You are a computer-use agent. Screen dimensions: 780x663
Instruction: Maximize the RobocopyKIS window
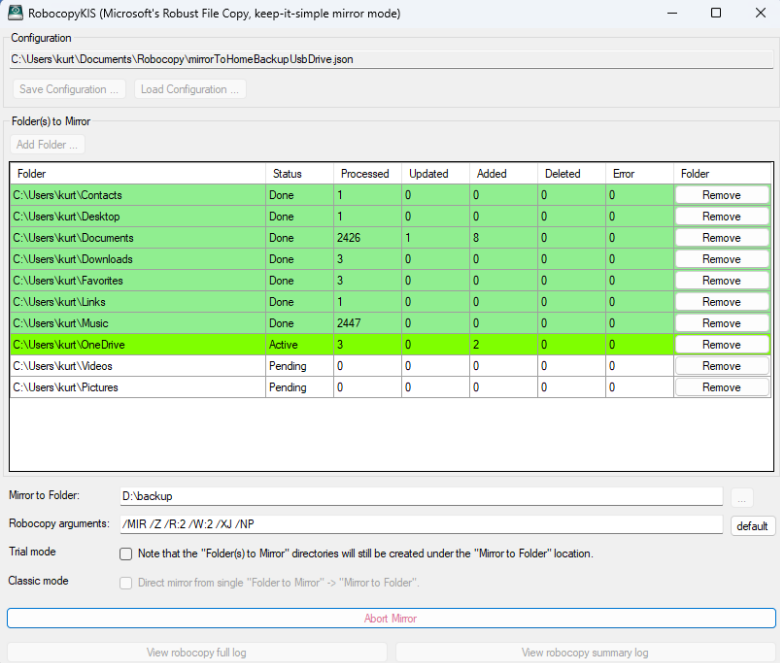click(x=715, y=13)
